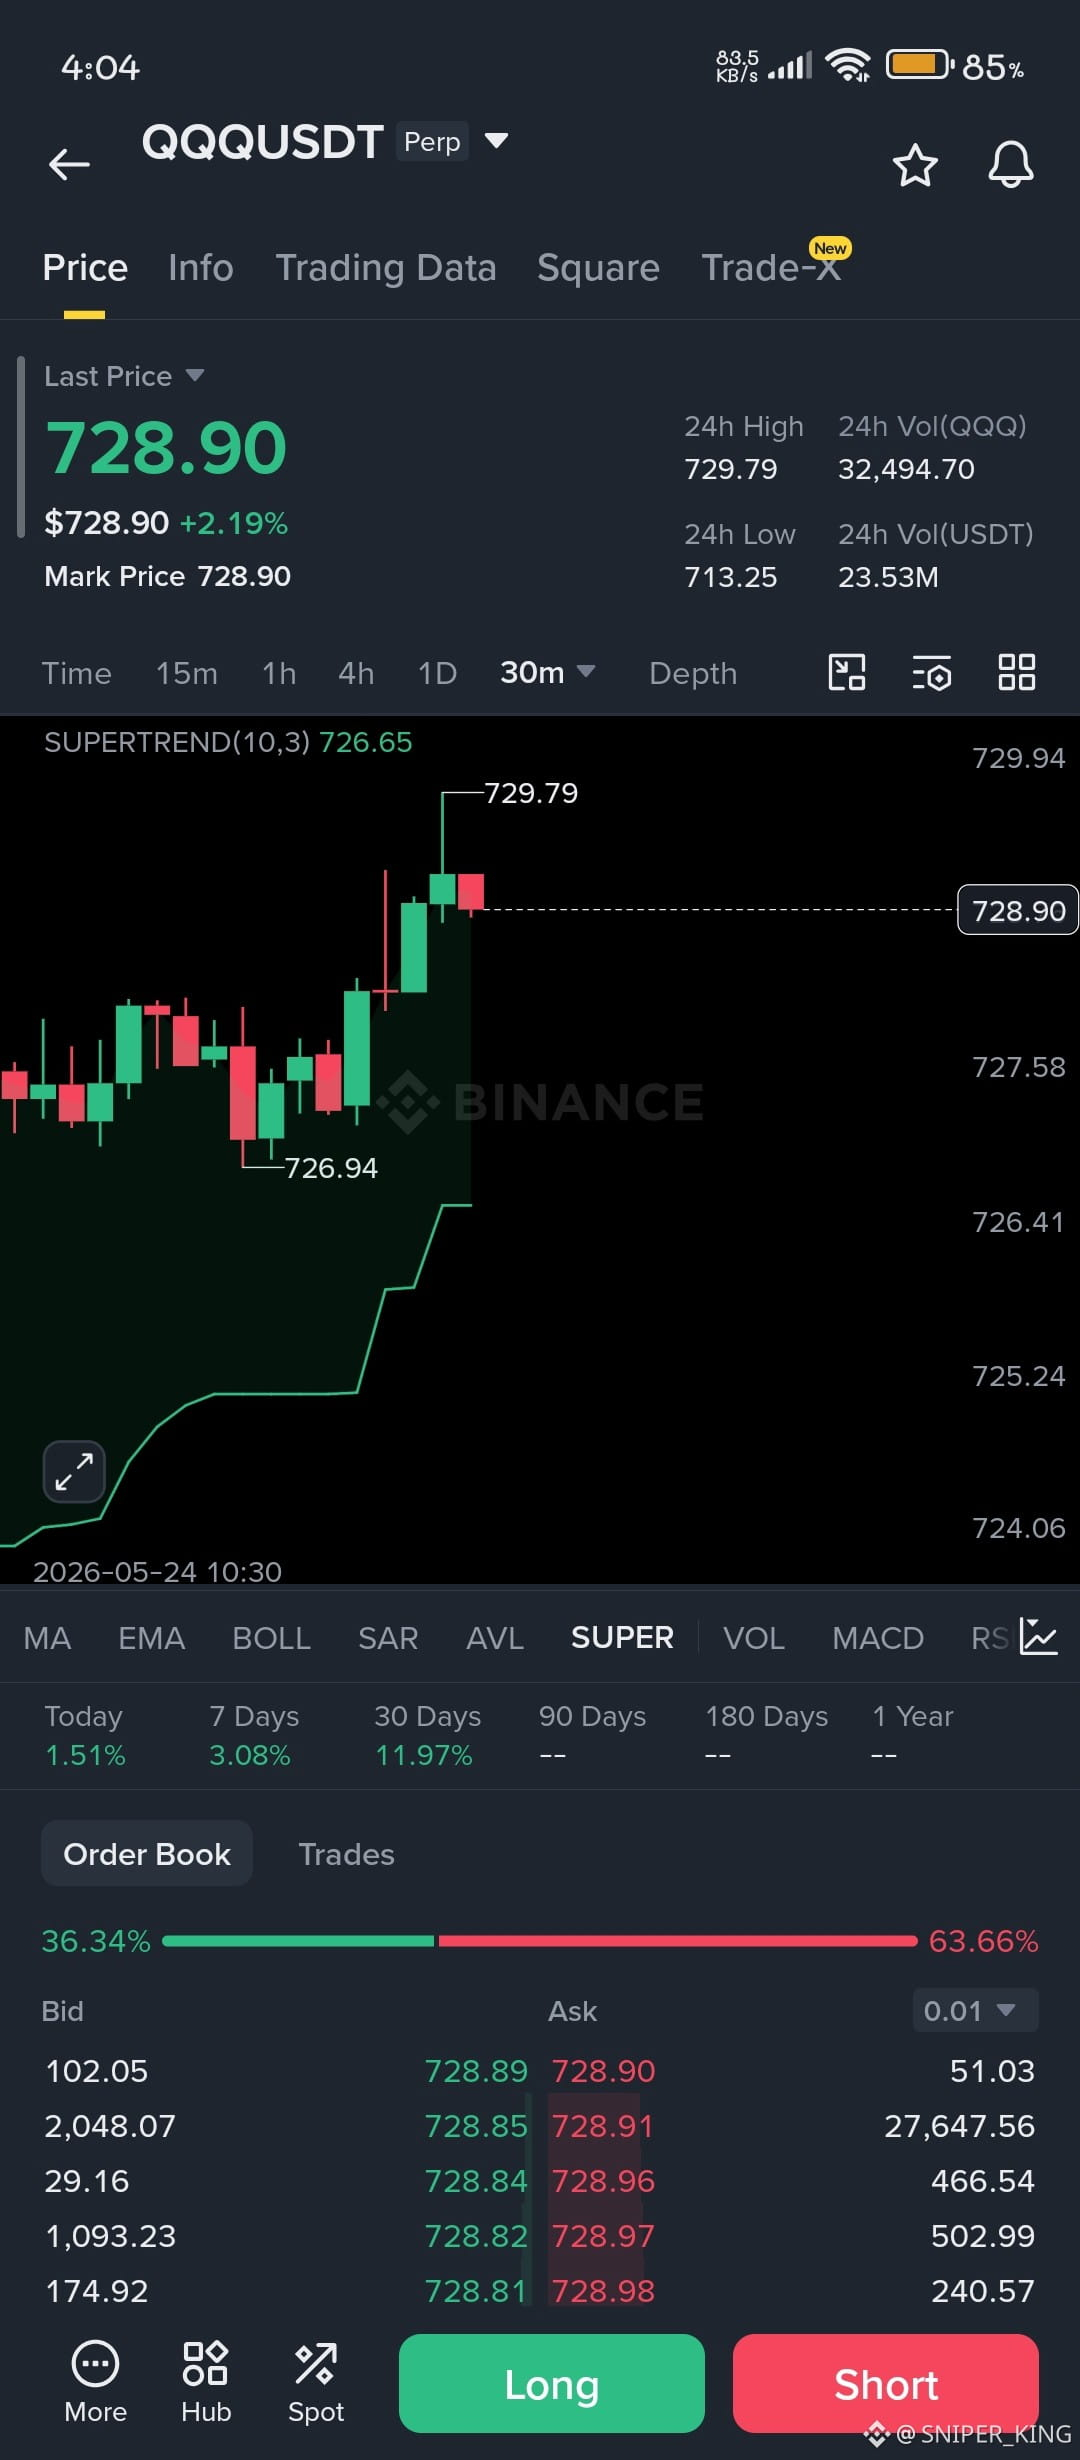Toggle the AVL indicator
Viewport: 1080px width, 2460px height.
[495, 1638]
